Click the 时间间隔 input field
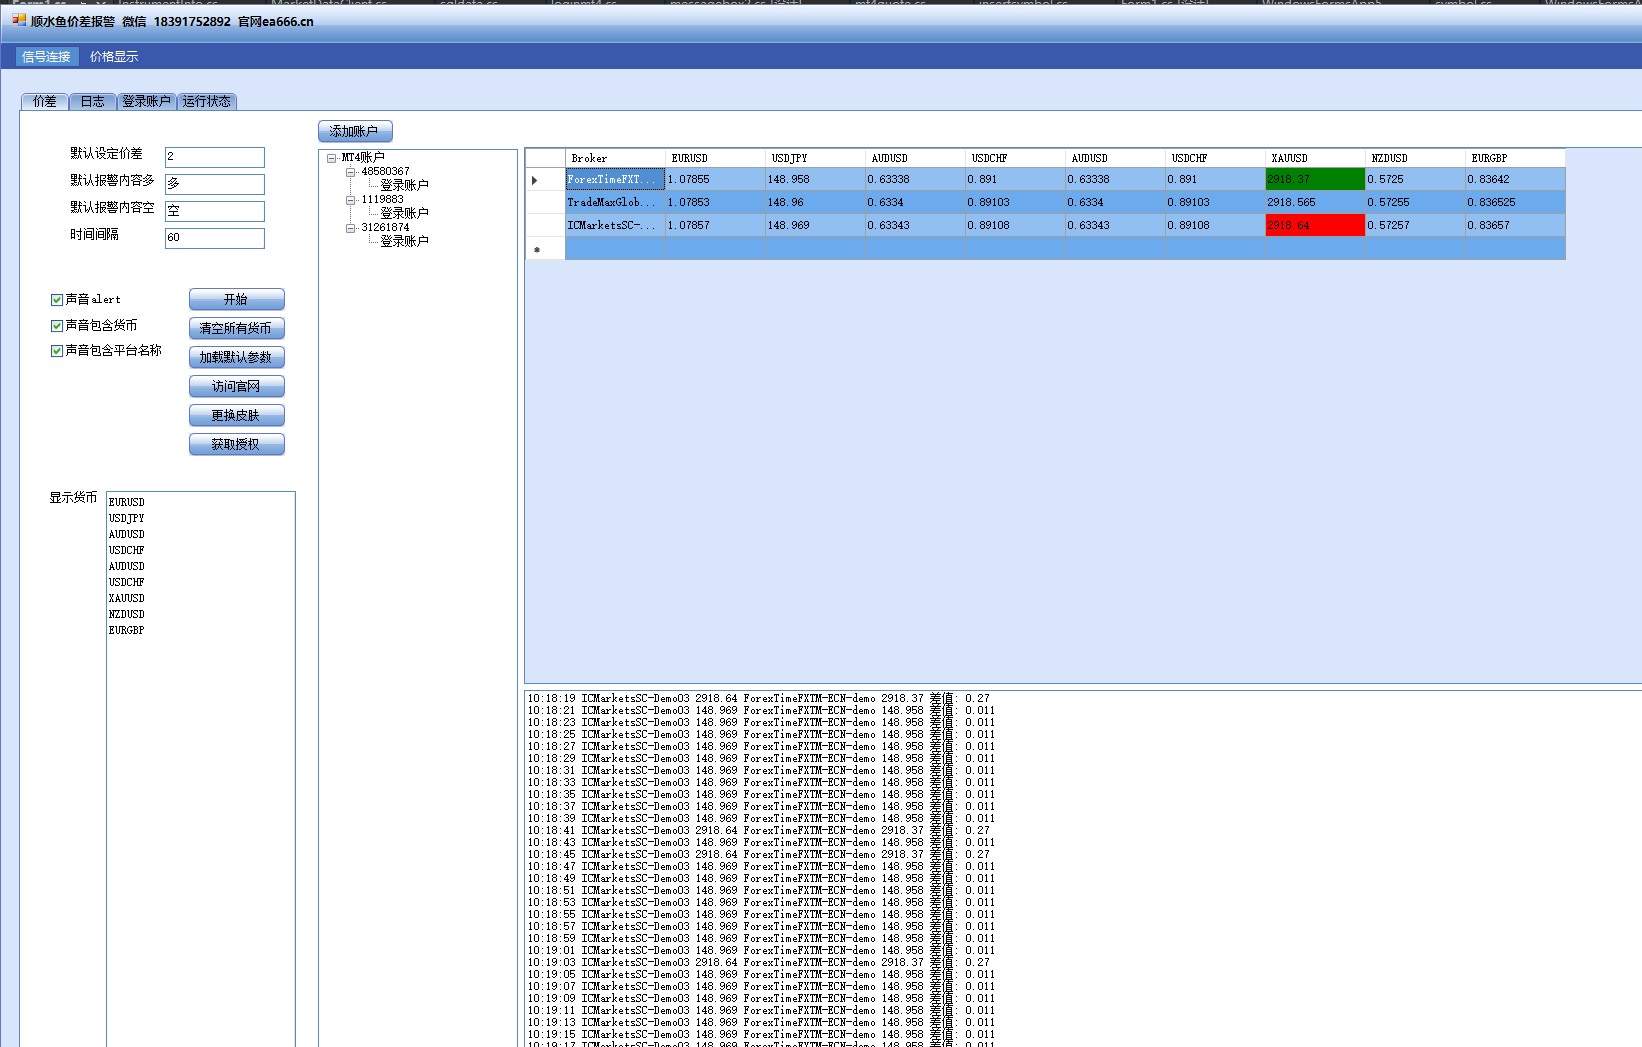 (x=214, y=238)
